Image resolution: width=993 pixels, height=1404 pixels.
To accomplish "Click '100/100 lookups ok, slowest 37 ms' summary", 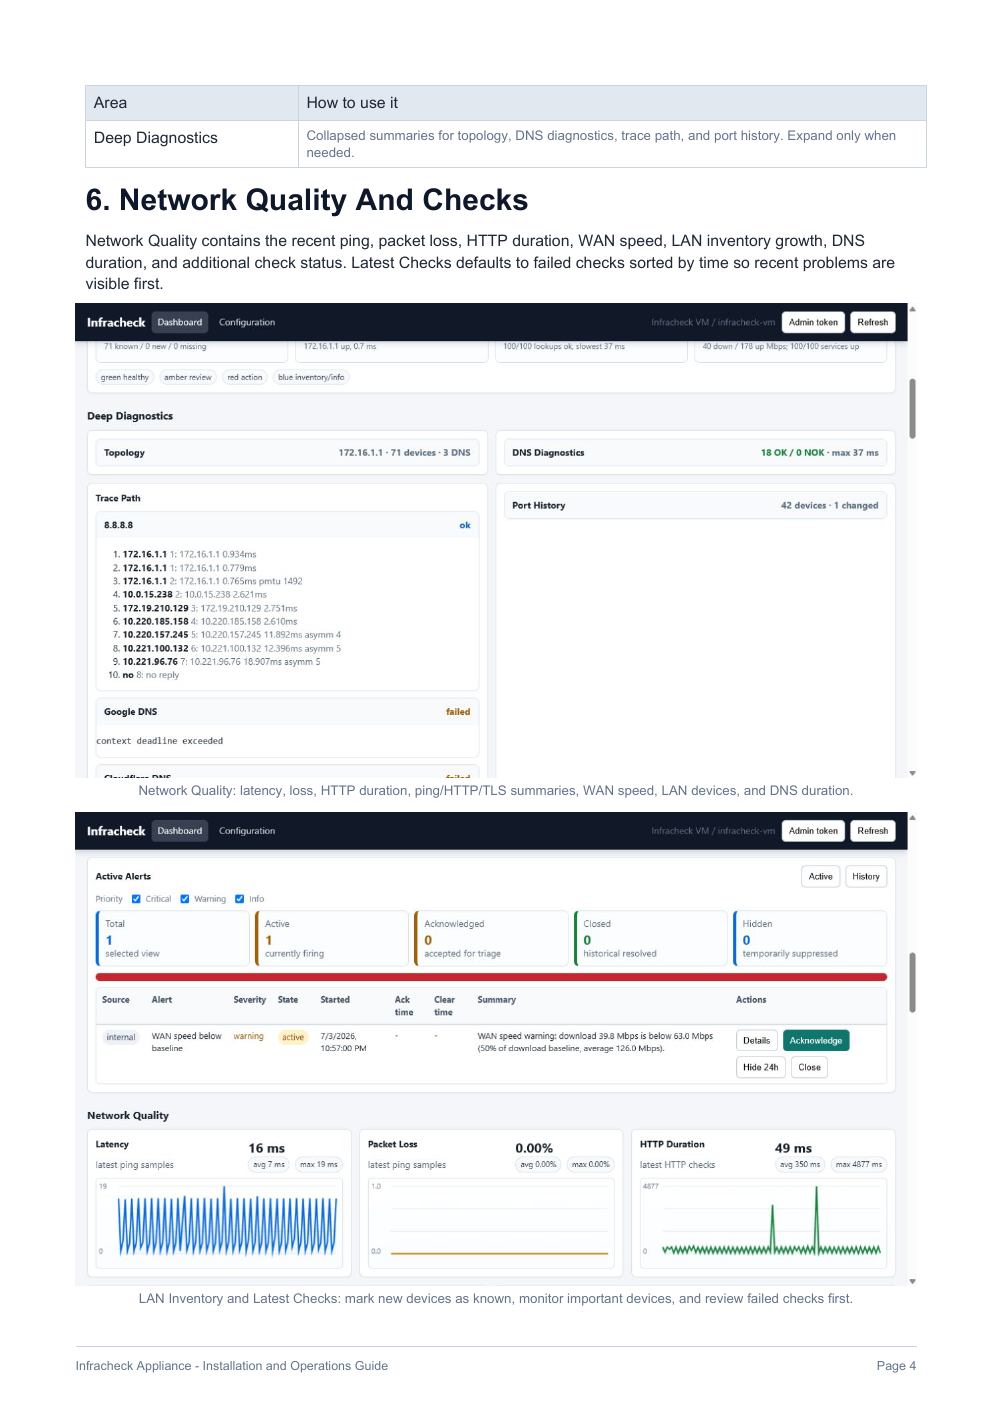I will (x=564, y=346).
